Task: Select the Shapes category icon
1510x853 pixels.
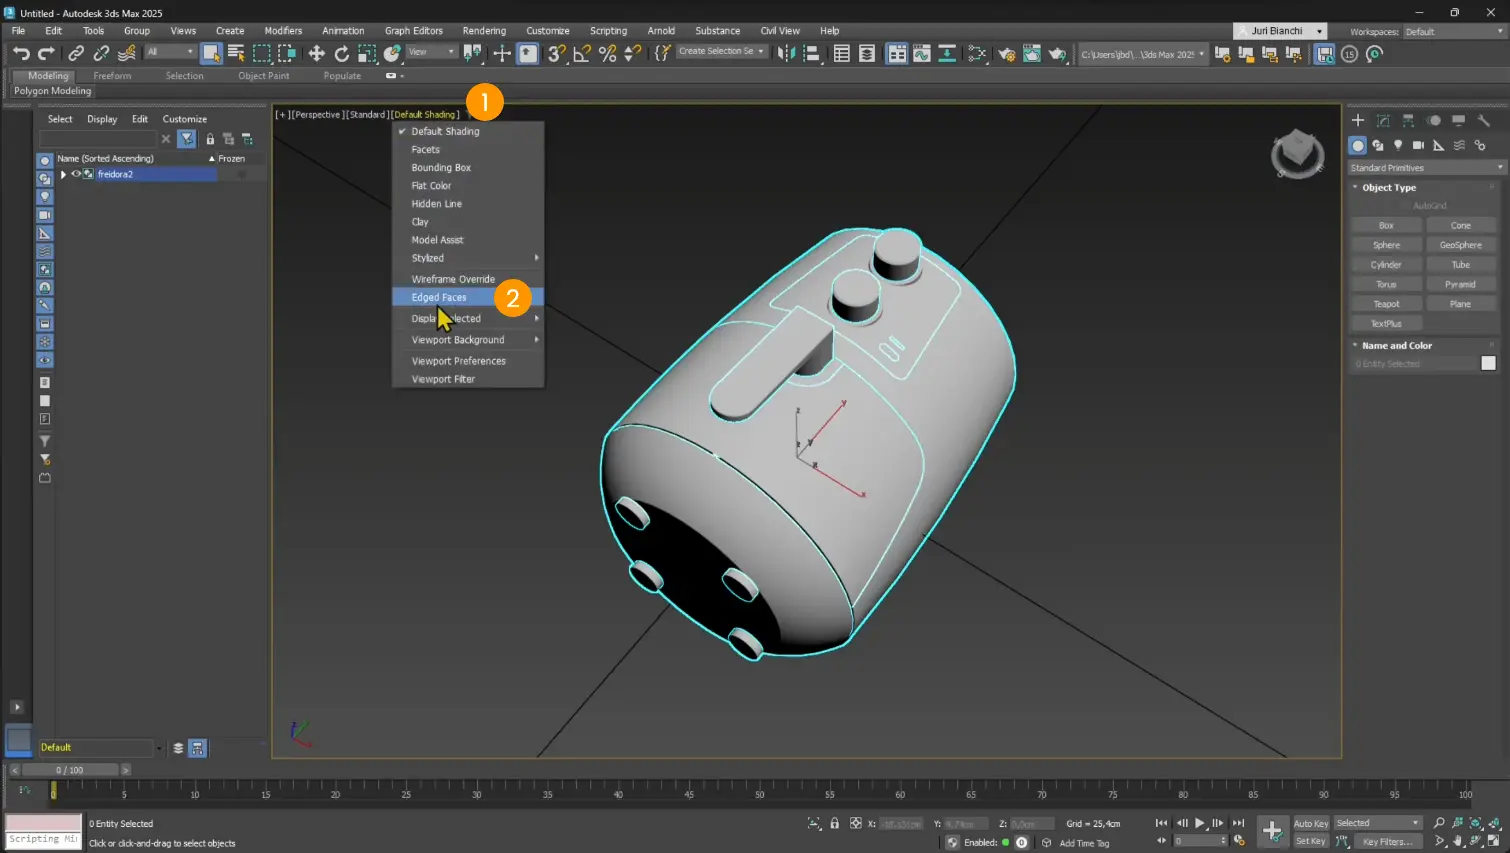Action: click(1378, 145)
